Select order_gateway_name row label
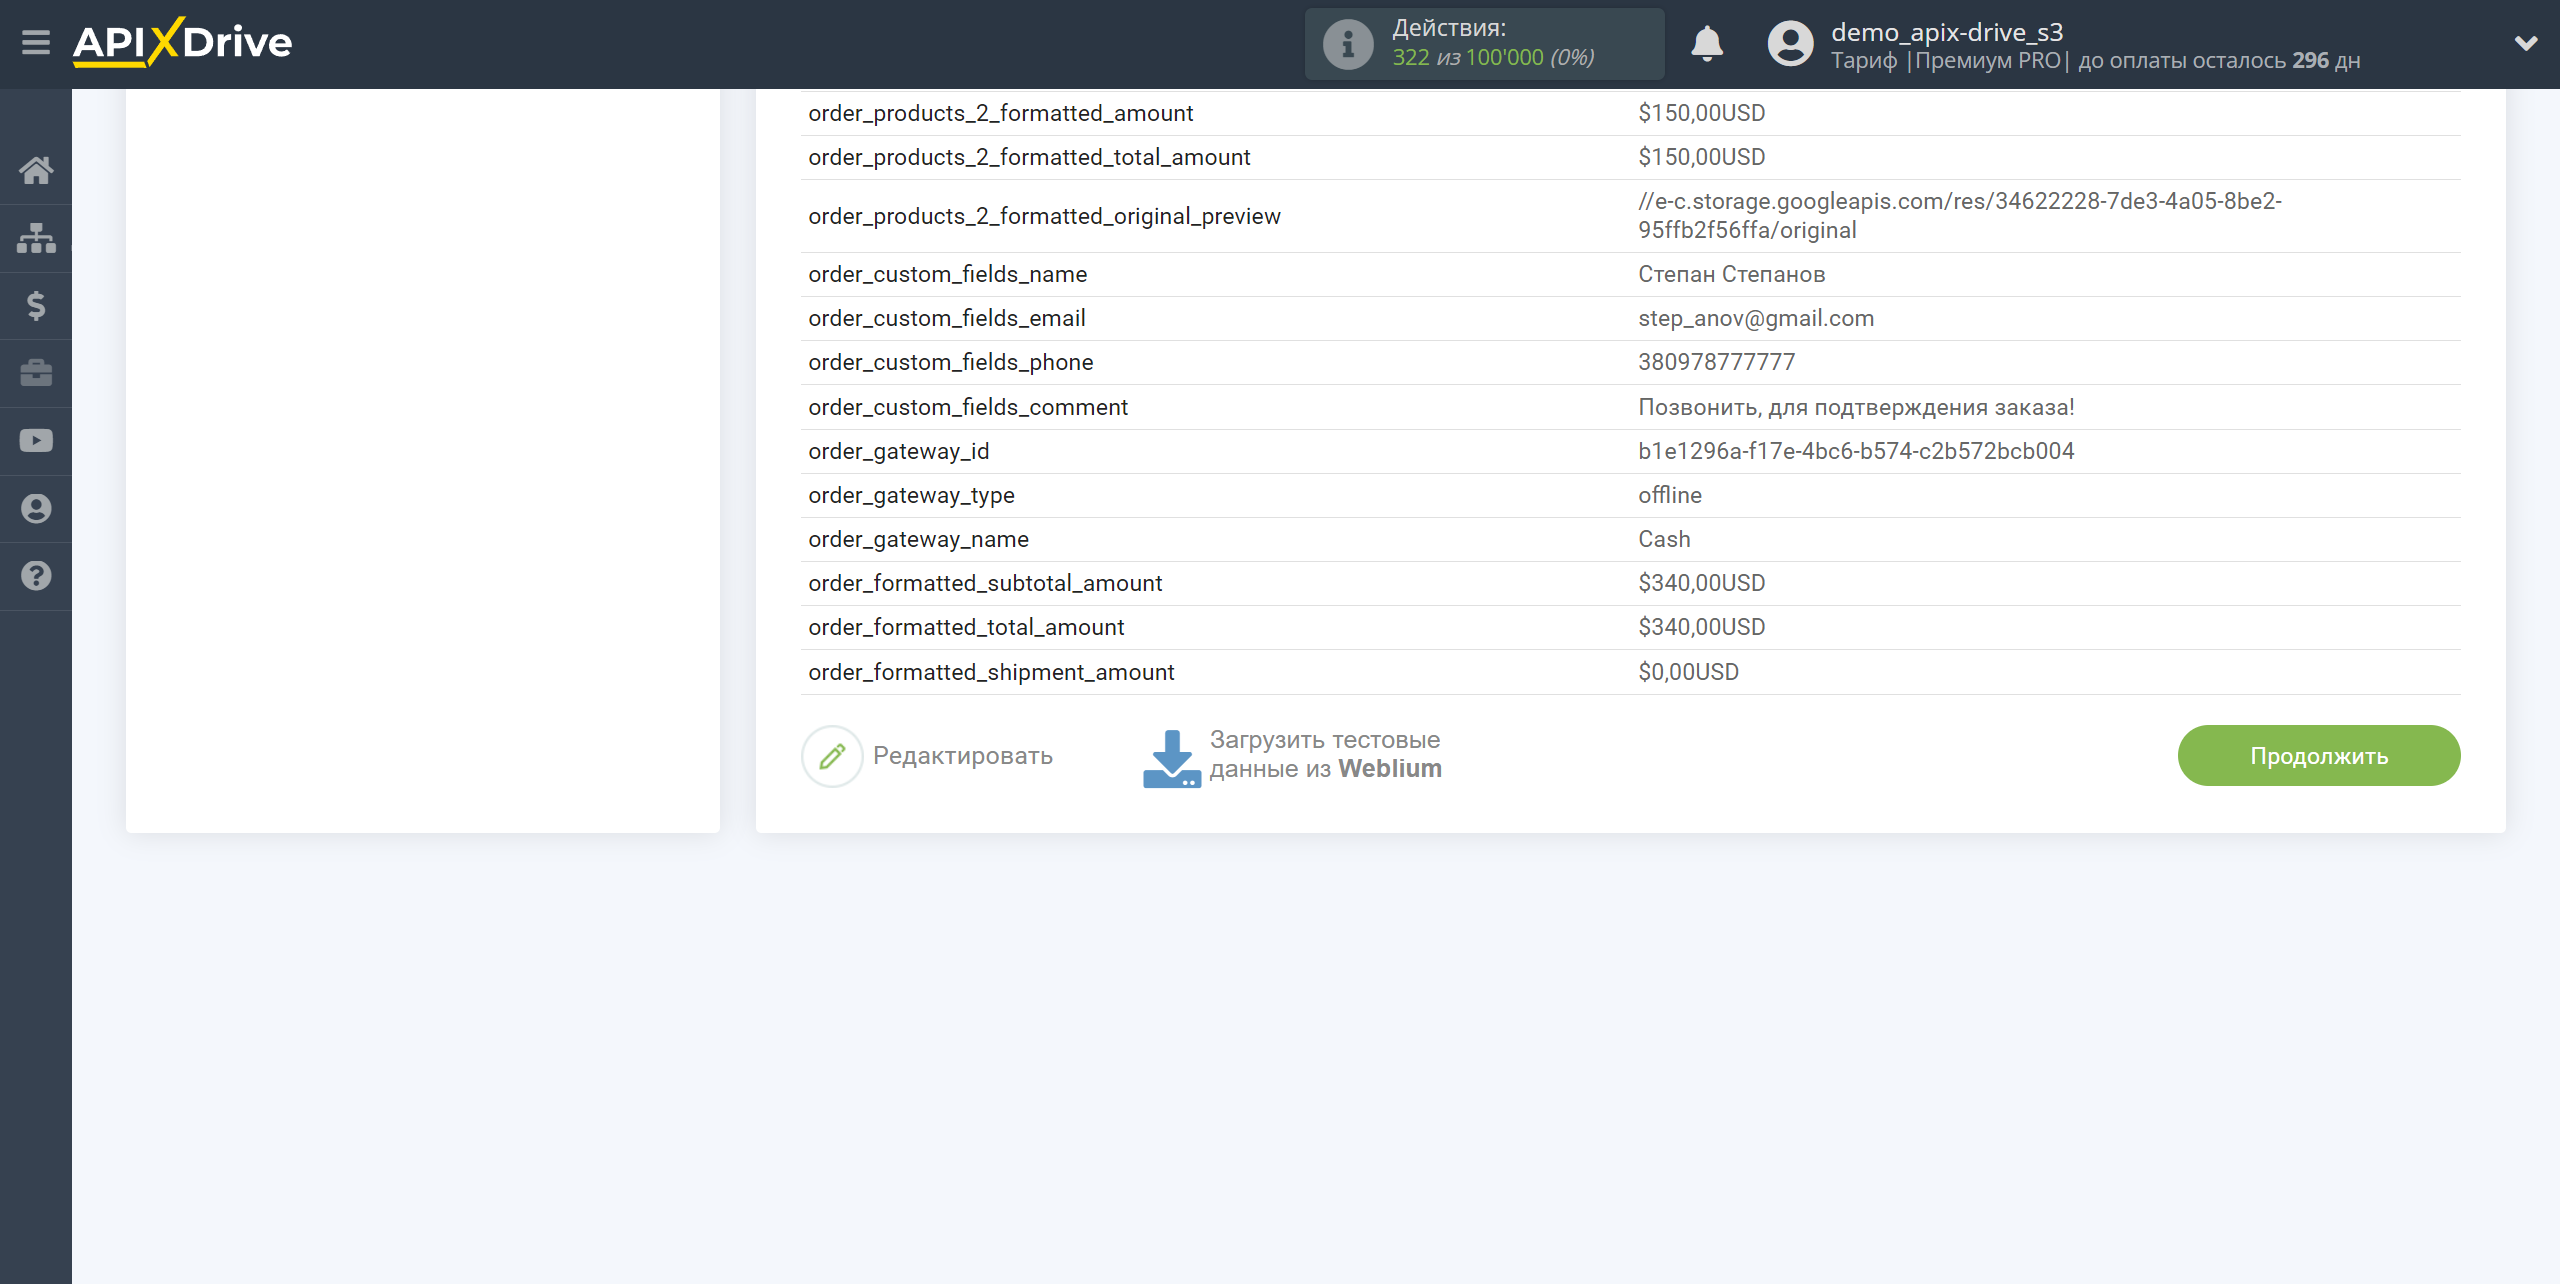2560x1284 pixels. click(x=918, y=539)
